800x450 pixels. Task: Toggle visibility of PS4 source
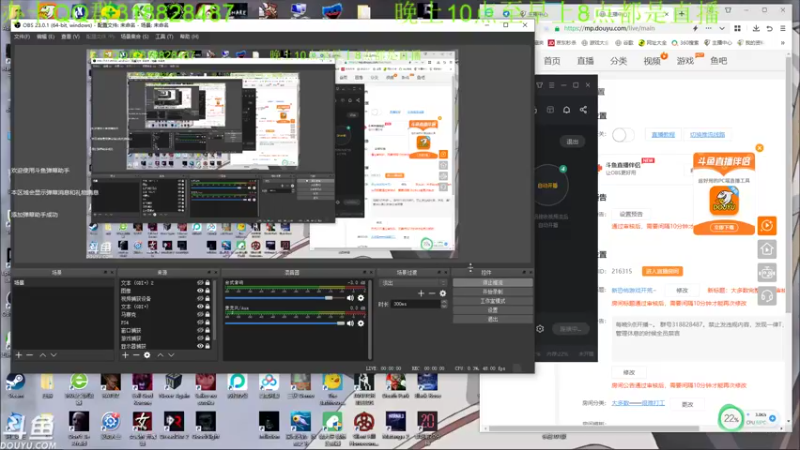point(200,322)
